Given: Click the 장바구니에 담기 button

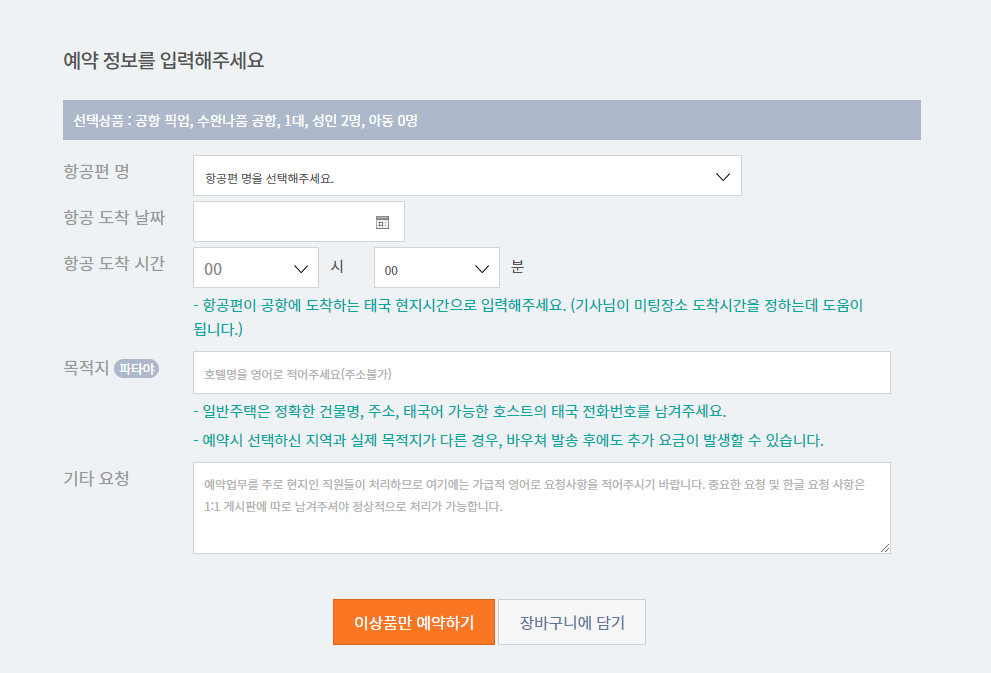Looking at the screenshot, I should 572,622.
